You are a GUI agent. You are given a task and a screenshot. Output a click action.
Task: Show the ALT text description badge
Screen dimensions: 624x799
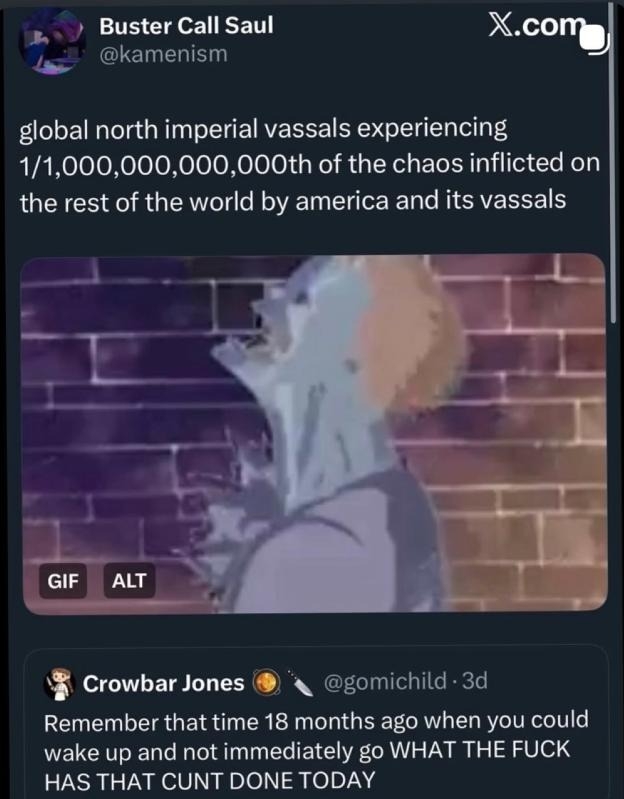[129, 580]
